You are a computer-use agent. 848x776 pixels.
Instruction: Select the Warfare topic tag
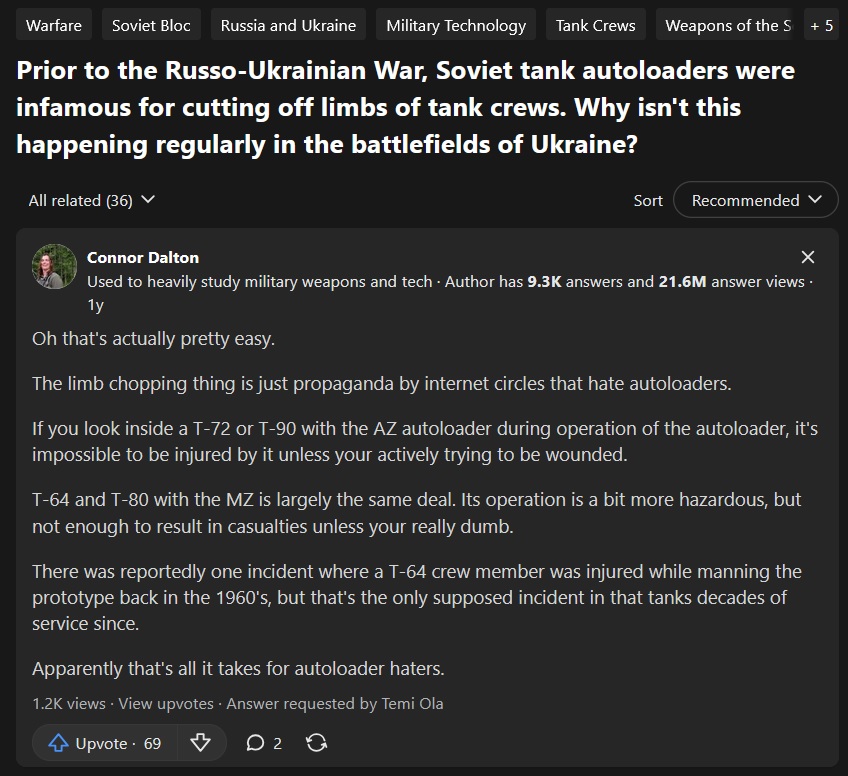[54, 25]
